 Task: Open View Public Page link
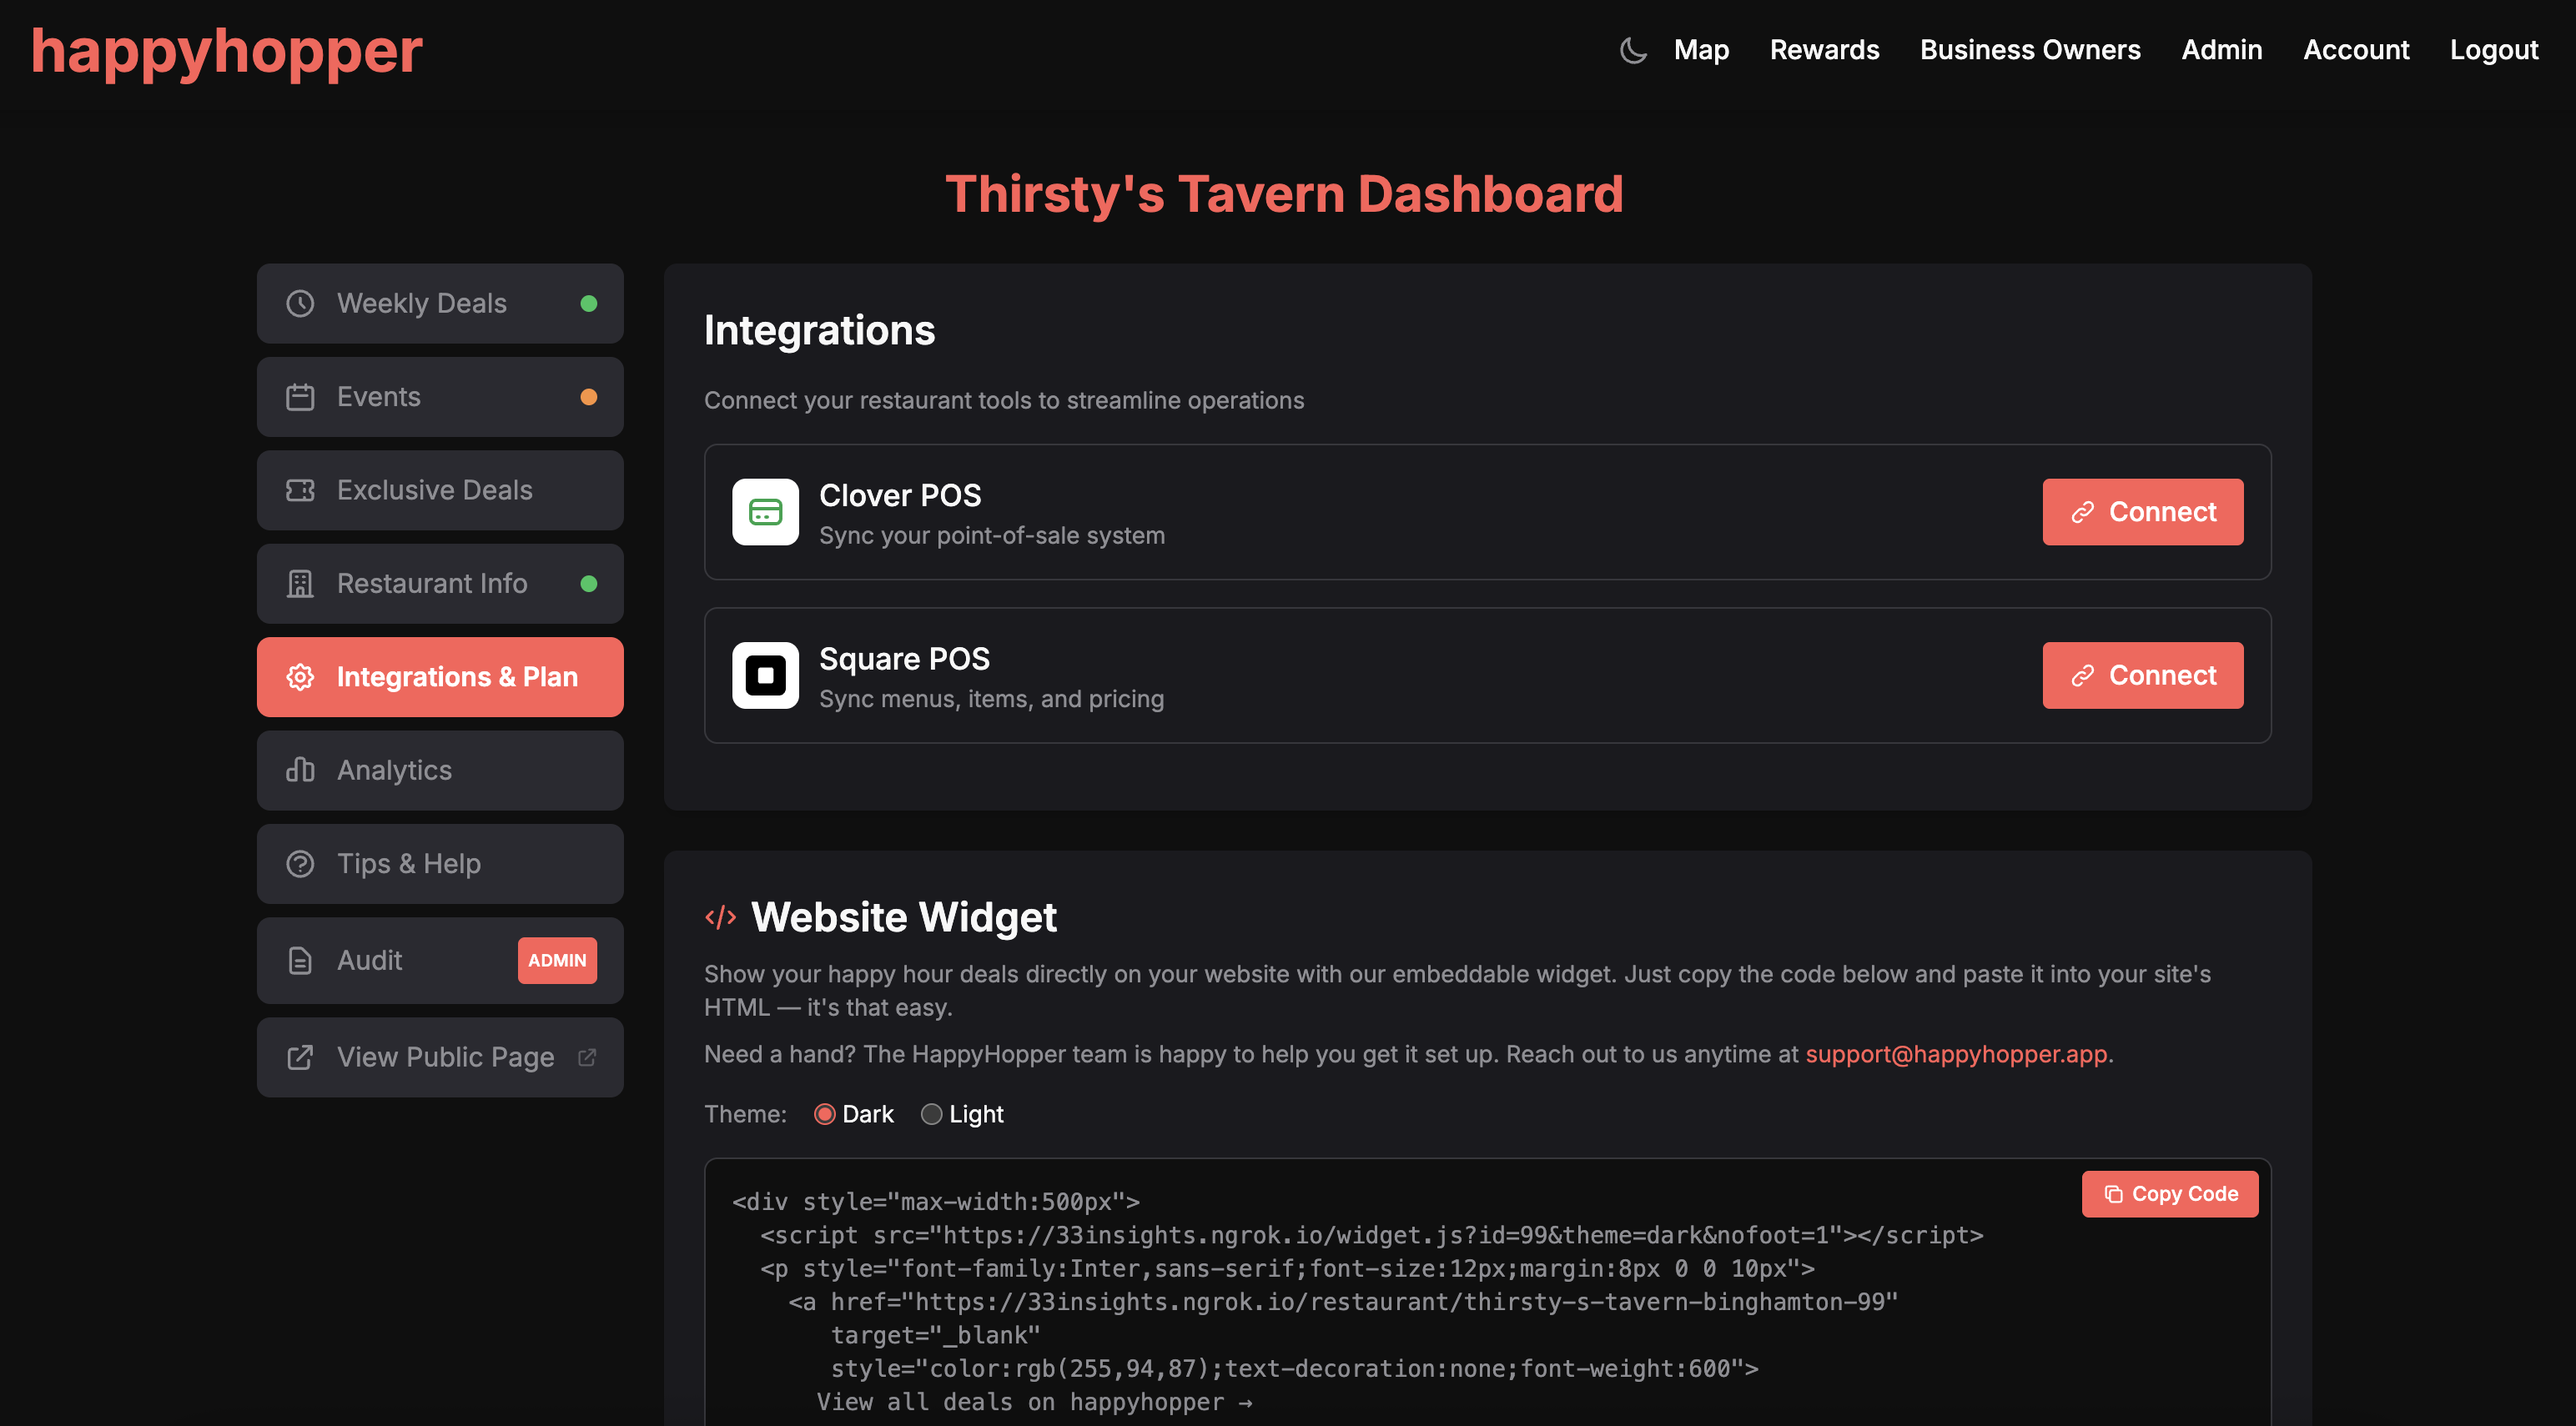[x=440, y=1057]
